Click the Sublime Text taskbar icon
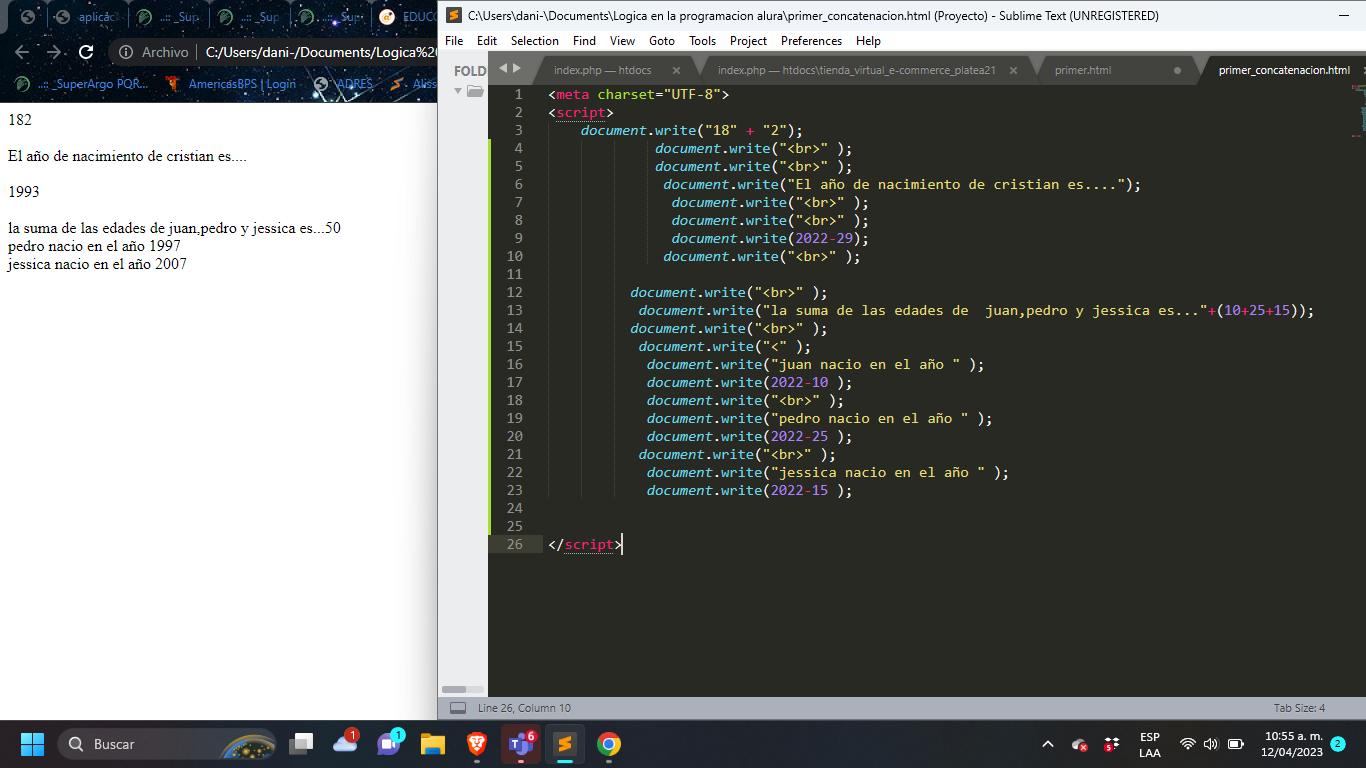Screen dimensions: 1366x768 [565, 744]
